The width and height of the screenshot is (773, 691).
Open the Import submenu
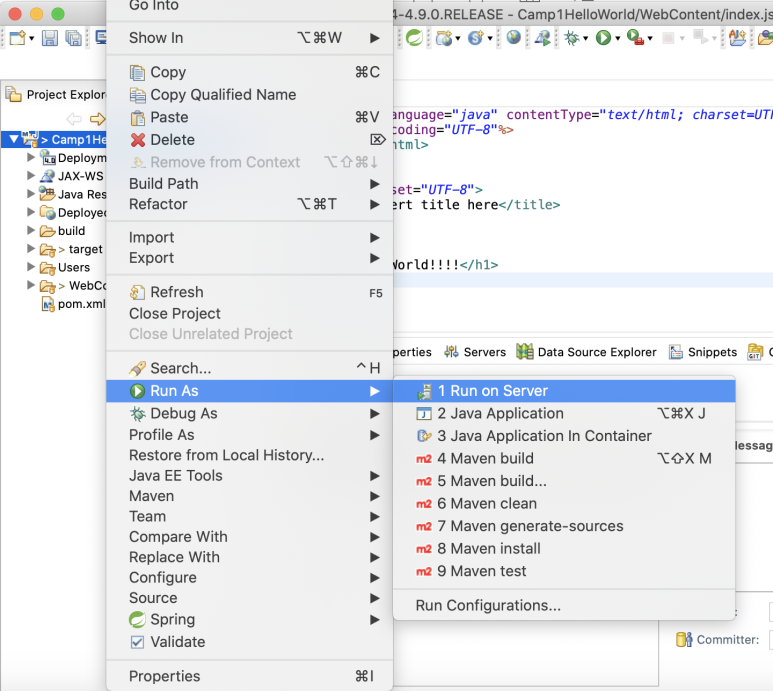(x=249, y=238)
